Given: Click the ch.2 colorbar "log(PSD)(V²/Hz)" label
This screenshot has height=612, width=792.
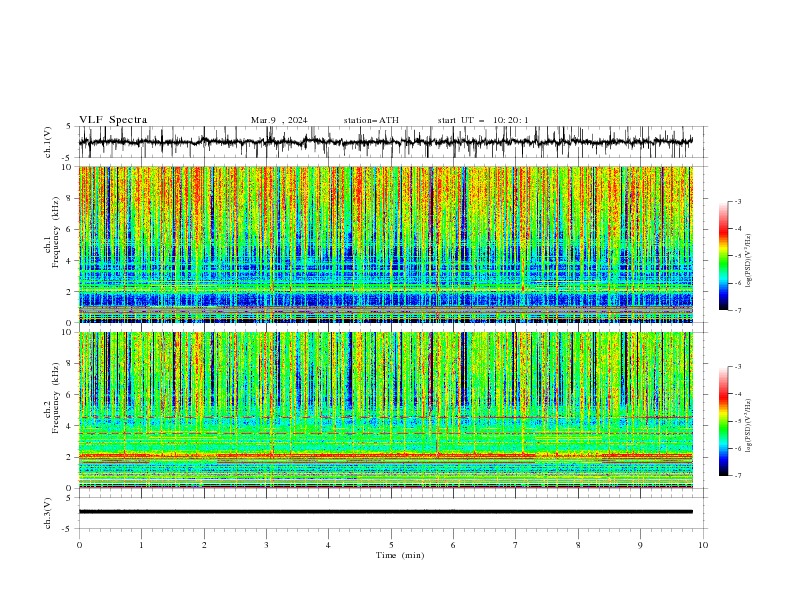Looking at the screenshot, I should [748, 425].
